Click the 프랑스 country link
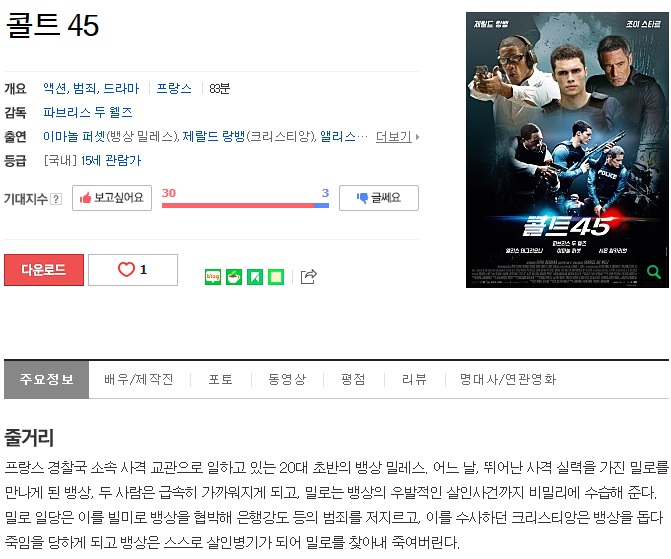This screenshot has width=671, height=559. (174, 88)
